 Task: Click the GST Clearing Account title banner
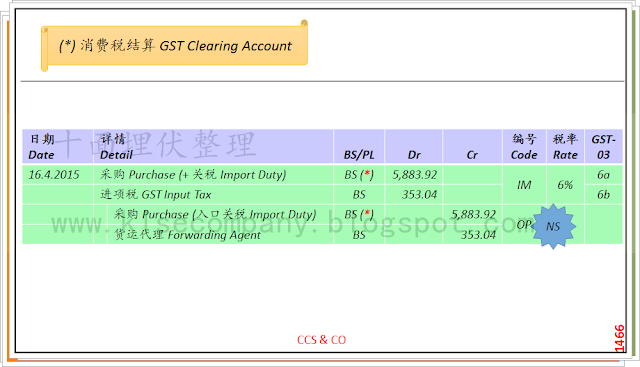pos(174,45)
